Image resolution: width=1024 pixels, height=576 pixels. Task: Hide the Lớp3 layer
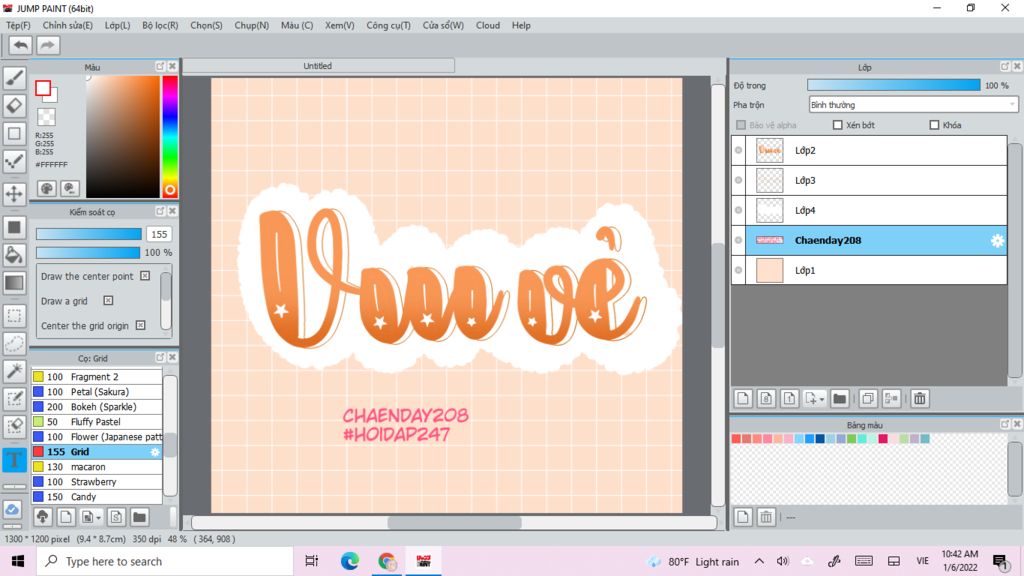[x=739, y=180]
